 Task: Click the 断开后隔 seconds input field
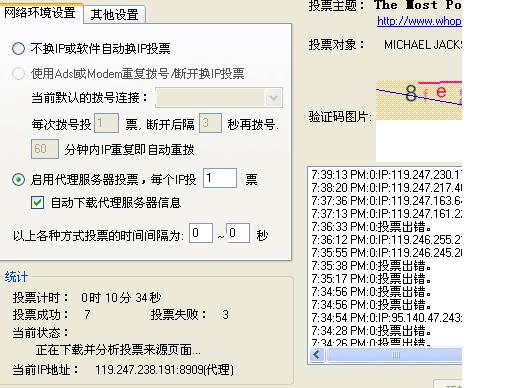tap(210, 123)
